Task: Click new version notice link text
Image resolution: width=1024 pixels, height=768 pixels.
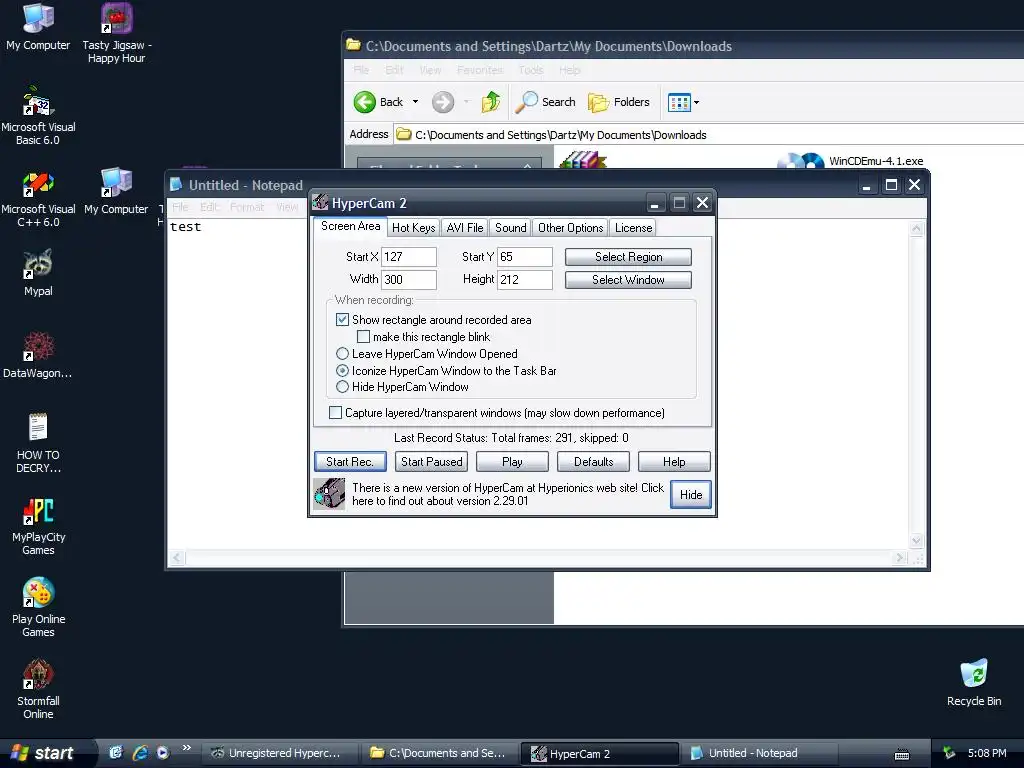Action: (x=507, y=494)
